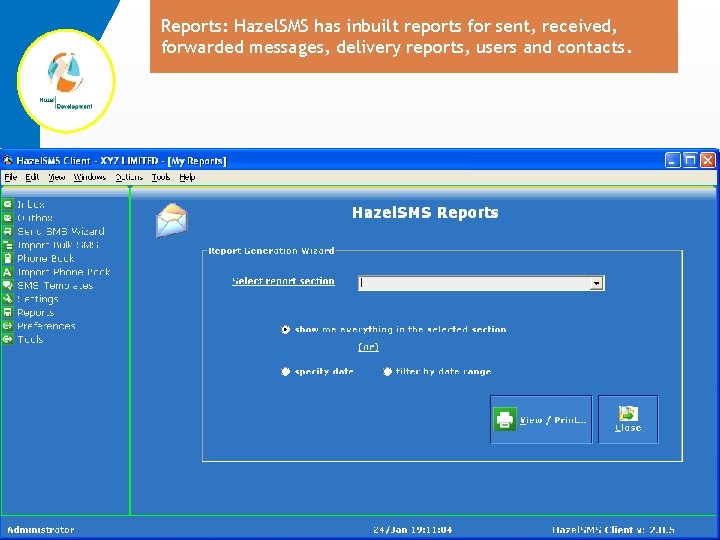Open the Help menu
720x540 pixels.
click(x=187, y=177)
